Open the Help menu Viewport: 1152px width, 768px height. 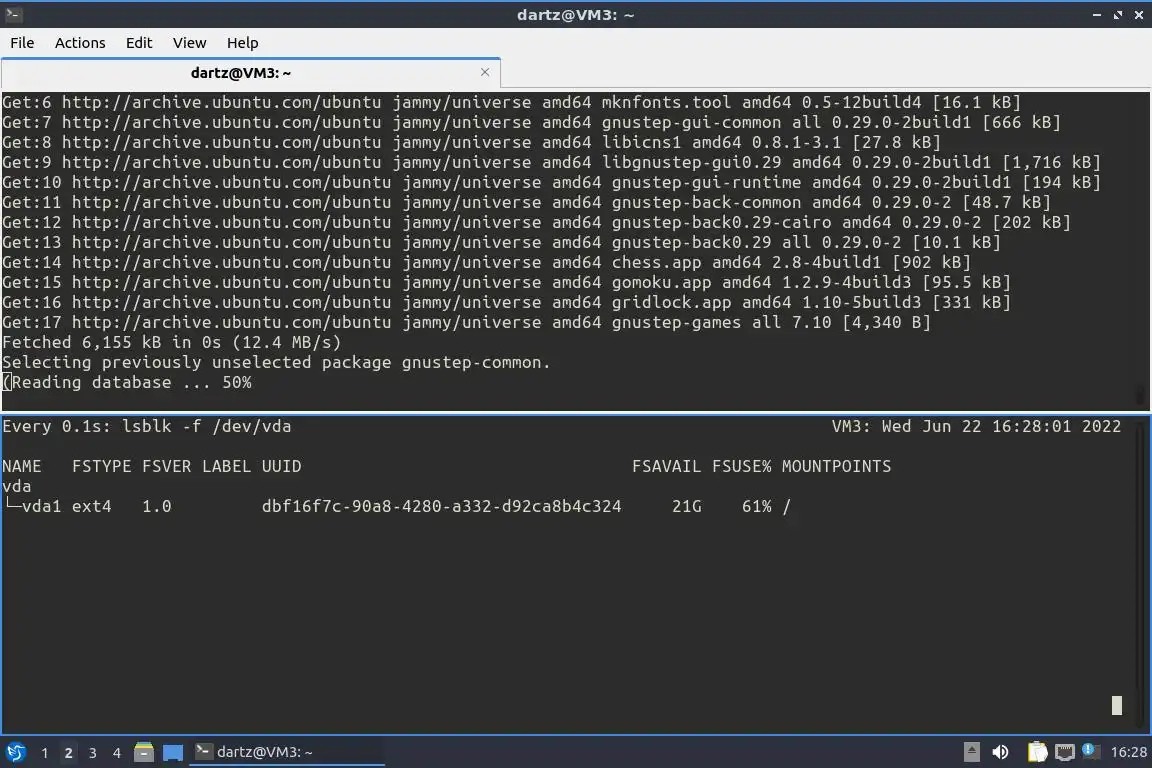(x=242, y=43)
